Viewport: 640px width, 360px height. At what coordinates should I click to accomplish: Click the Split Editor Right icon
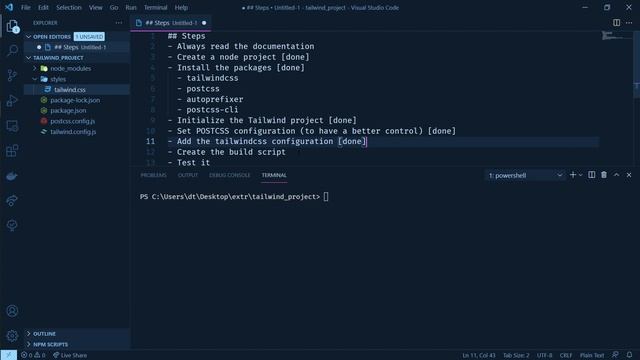(616, 23)
